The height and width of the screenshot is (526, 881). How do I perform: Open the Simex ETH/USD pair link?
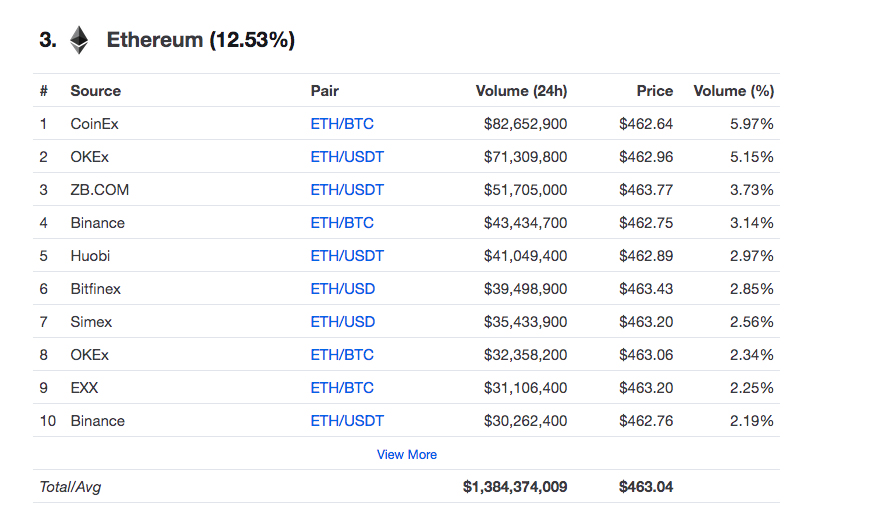343,322
